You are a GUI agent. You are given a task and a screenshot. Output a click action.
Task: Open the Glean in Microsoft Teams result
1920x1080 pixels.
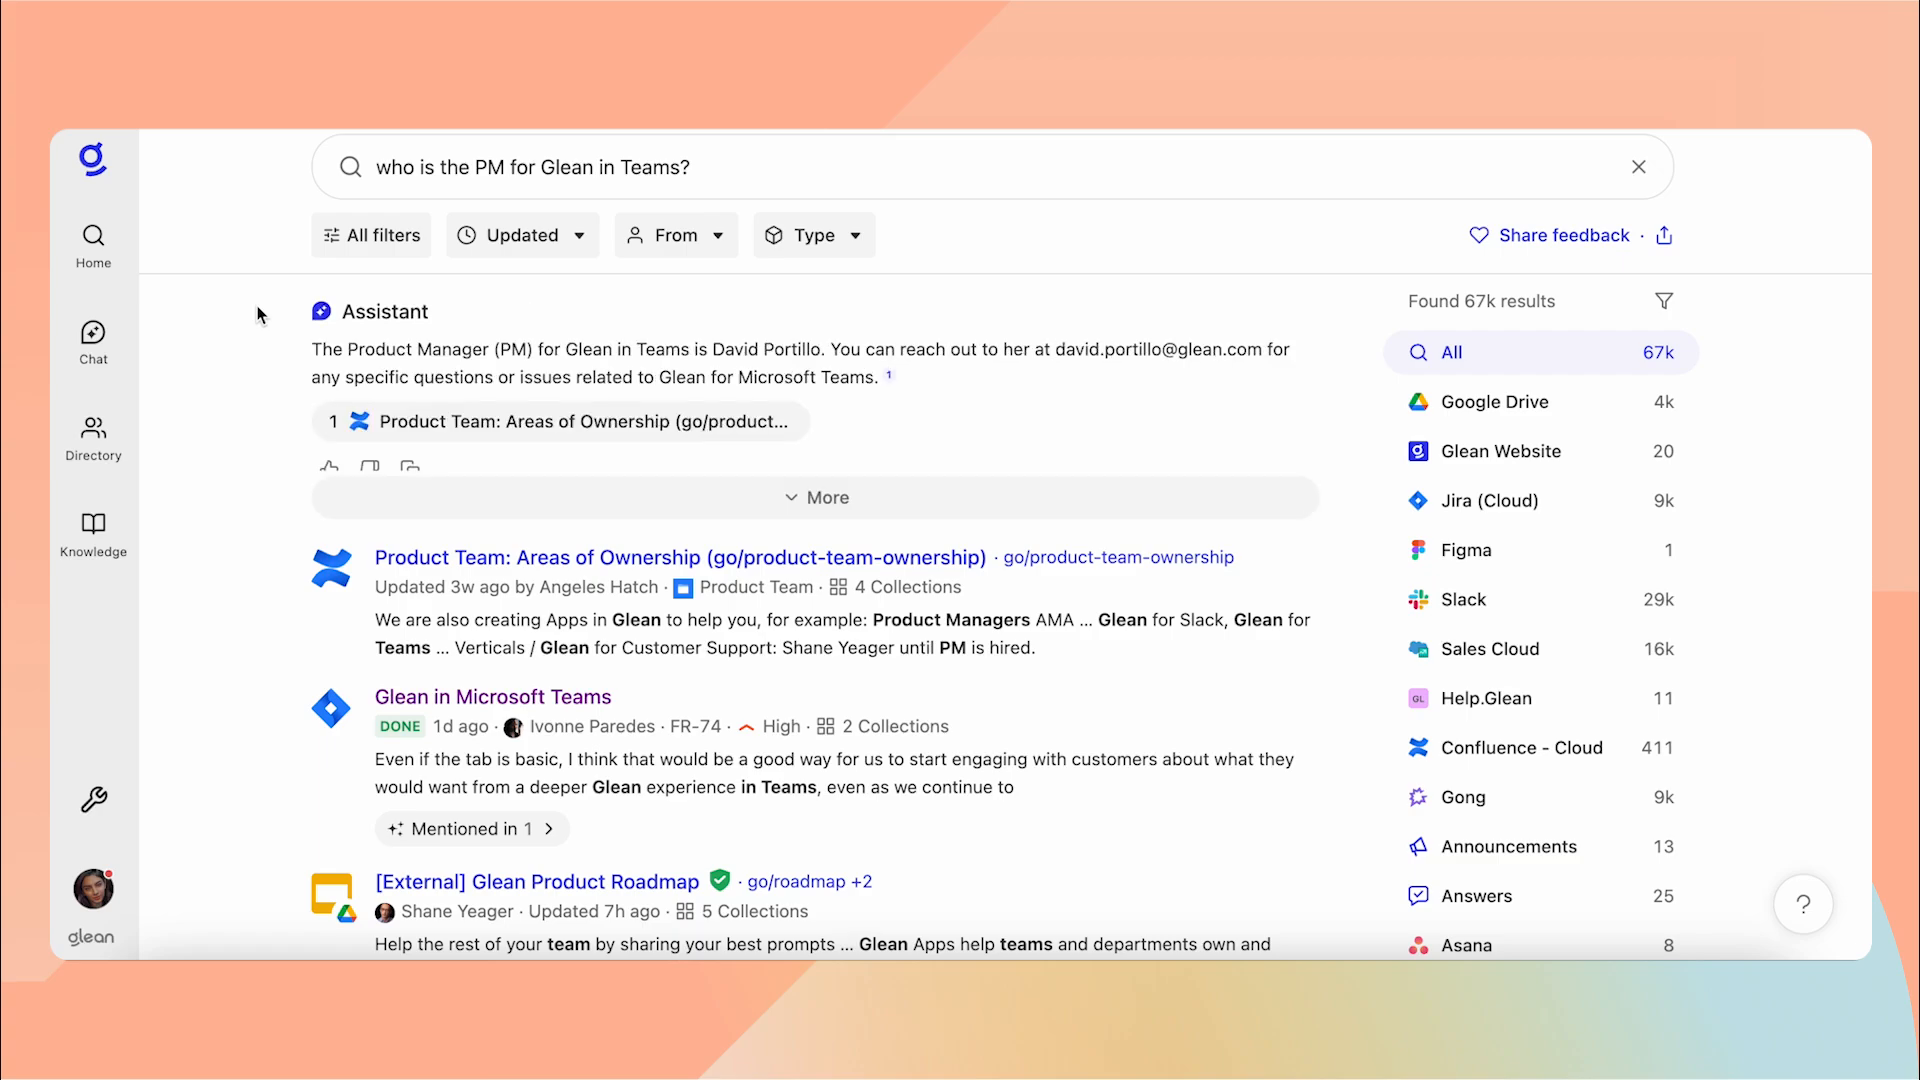[x=492, y=696]
